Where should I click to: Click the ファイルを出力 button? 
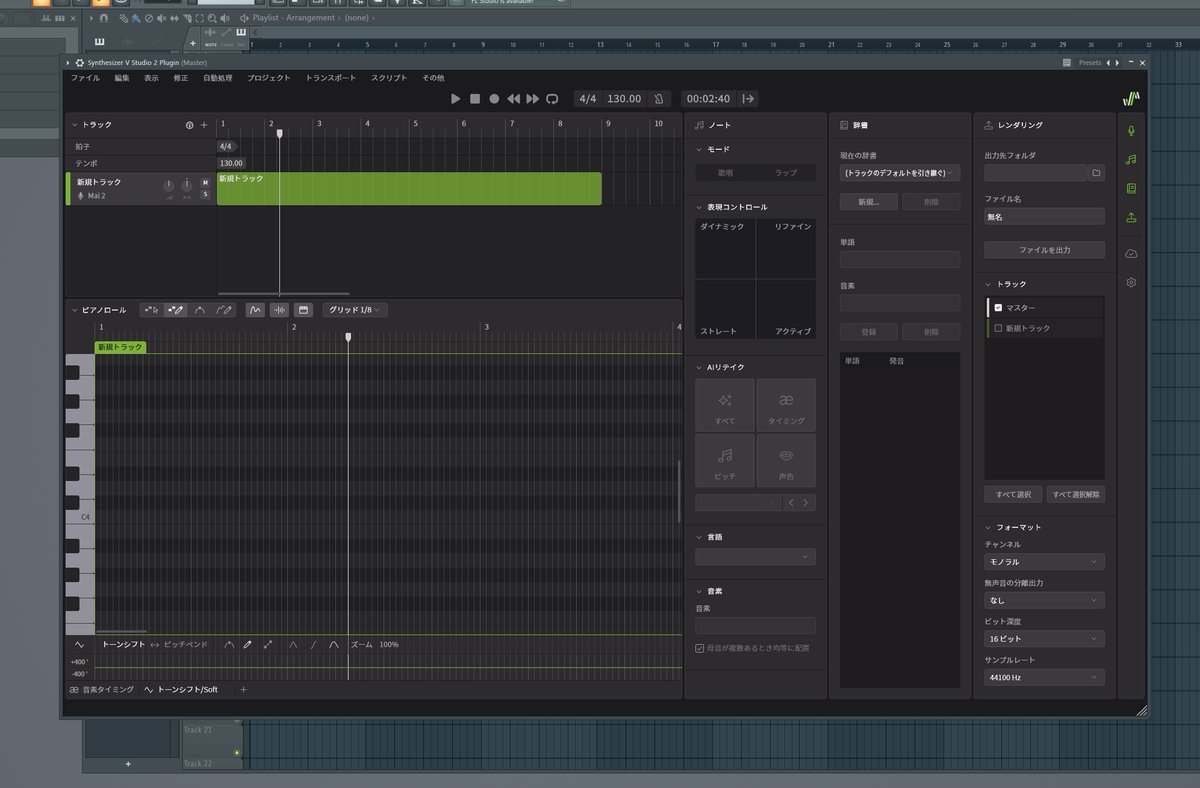[x=1044, y=250]
